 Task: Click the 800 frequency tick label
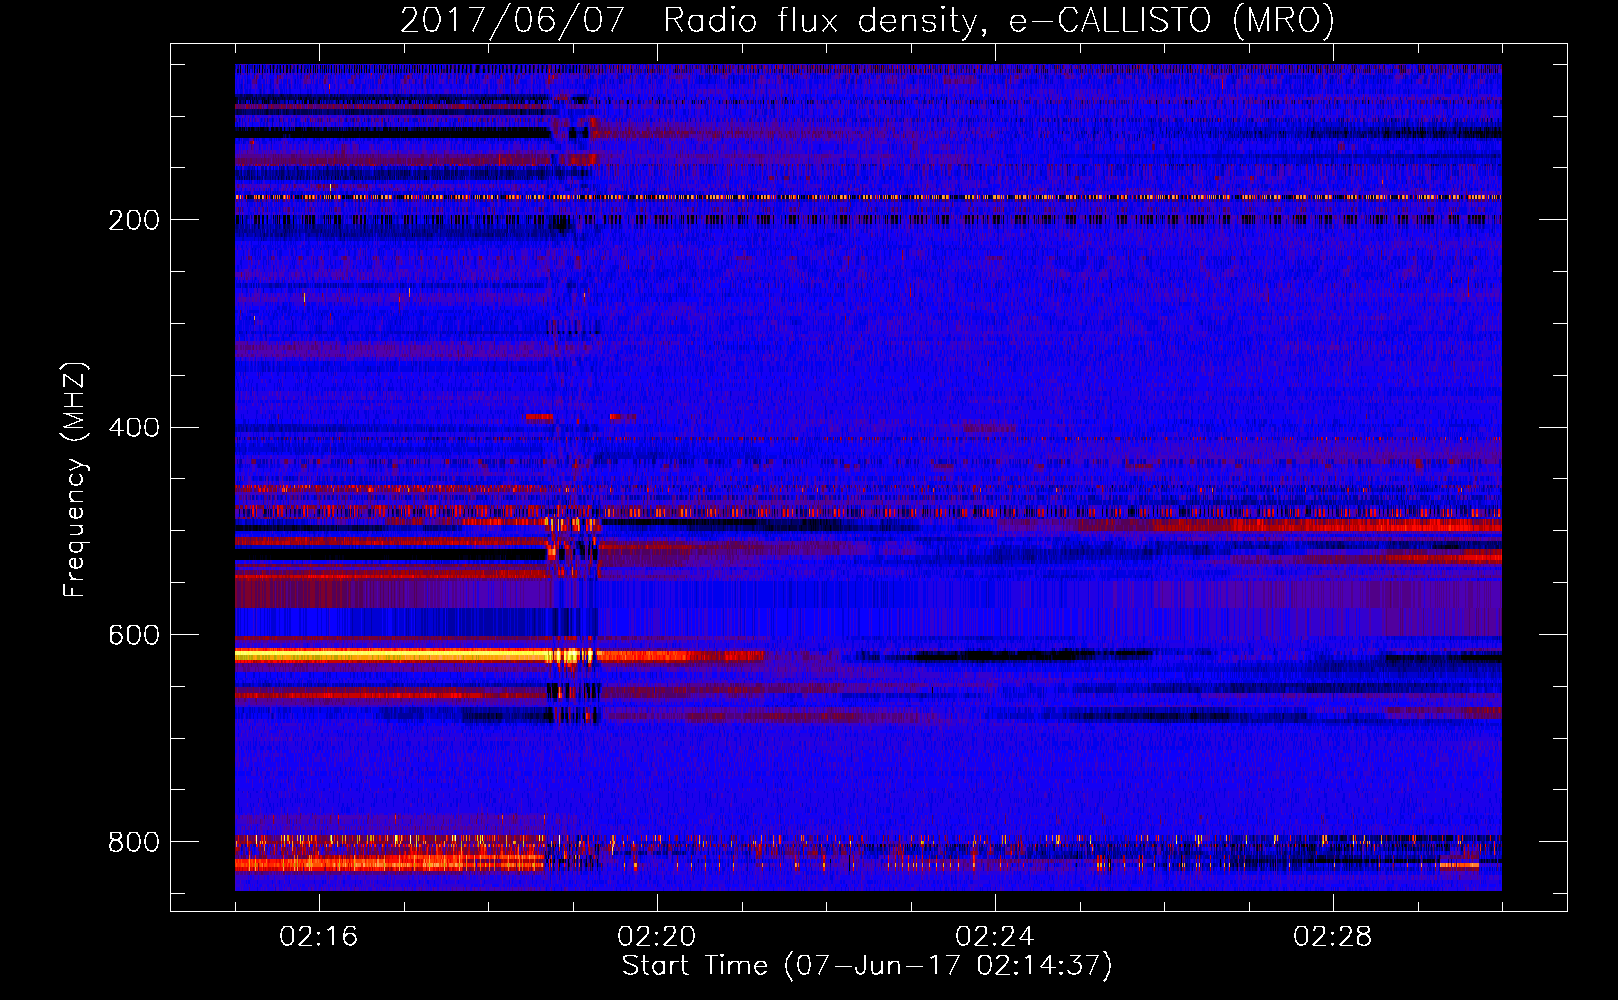tap(134, 842)
